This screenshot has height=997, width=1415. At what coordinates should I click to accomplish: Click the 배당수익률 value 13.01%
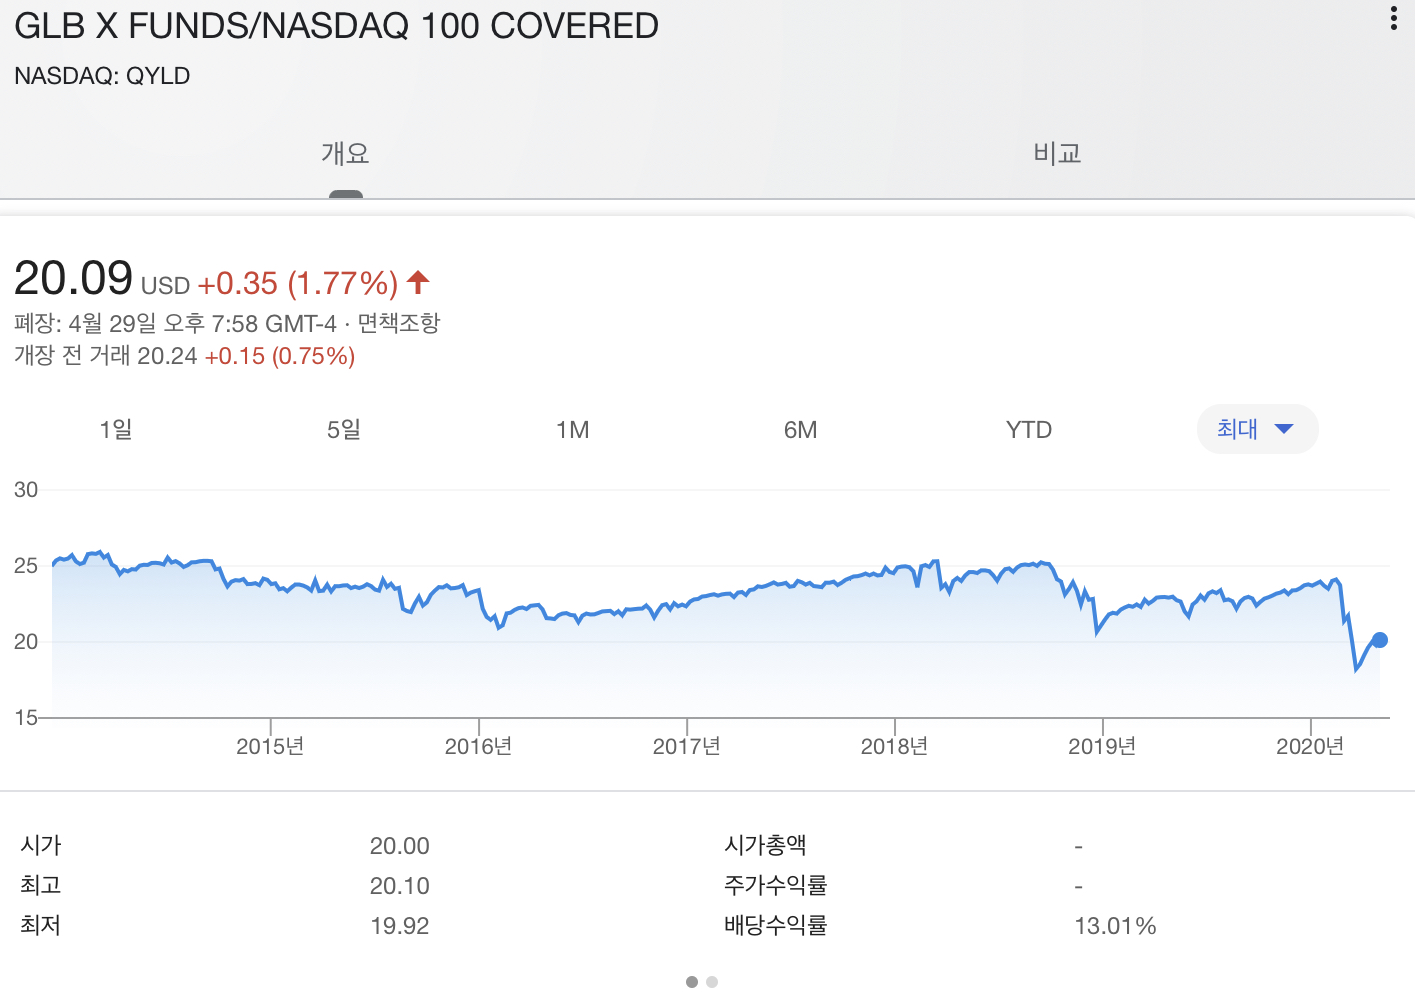[1115, 926]
